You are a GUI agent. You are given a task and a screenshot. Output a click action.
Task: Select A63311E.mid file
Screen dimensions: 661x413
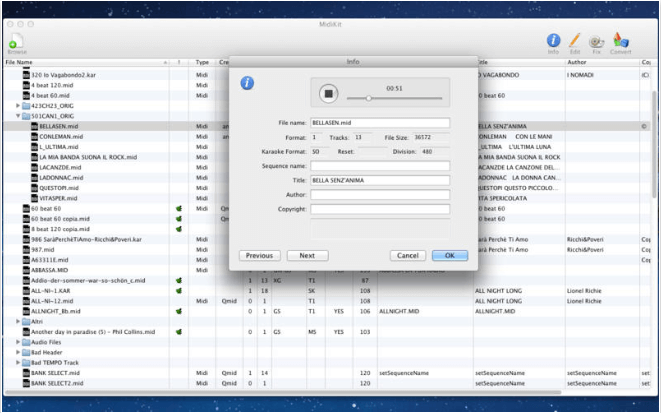point(49,260)
